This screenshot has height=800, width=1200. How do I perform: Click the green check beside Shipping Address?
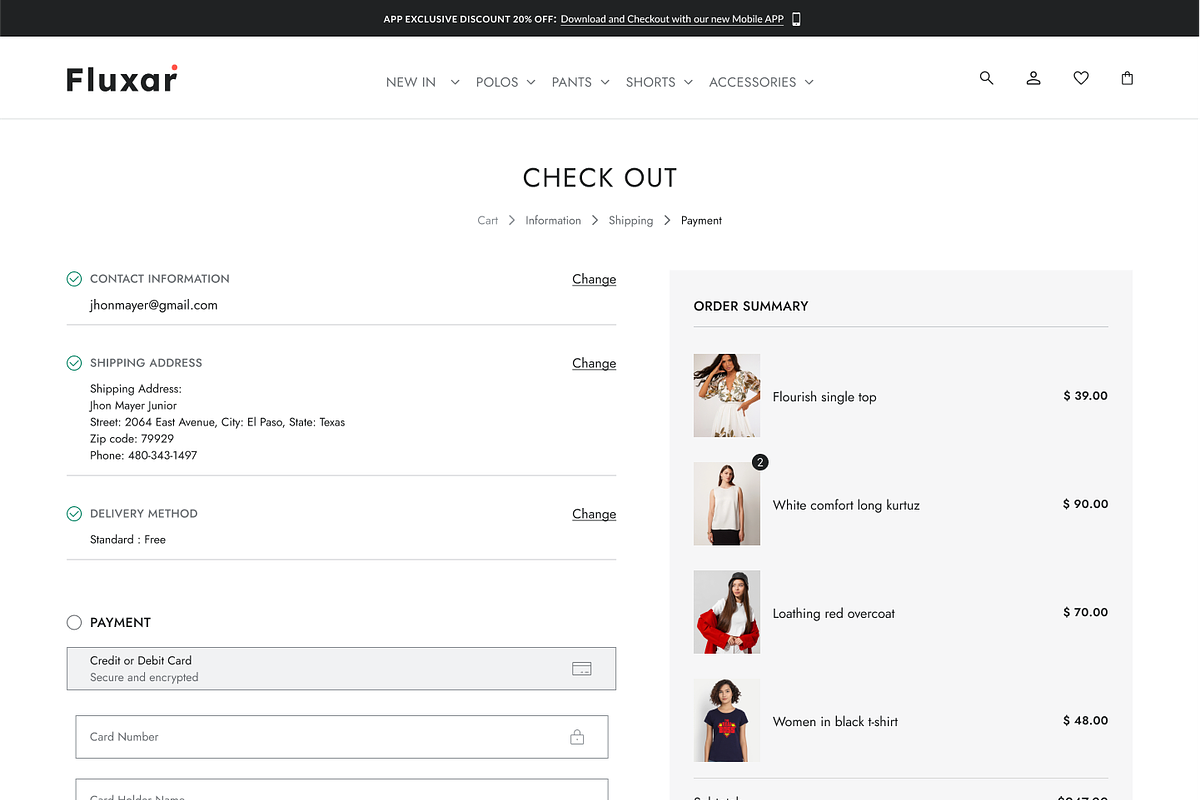74,363
